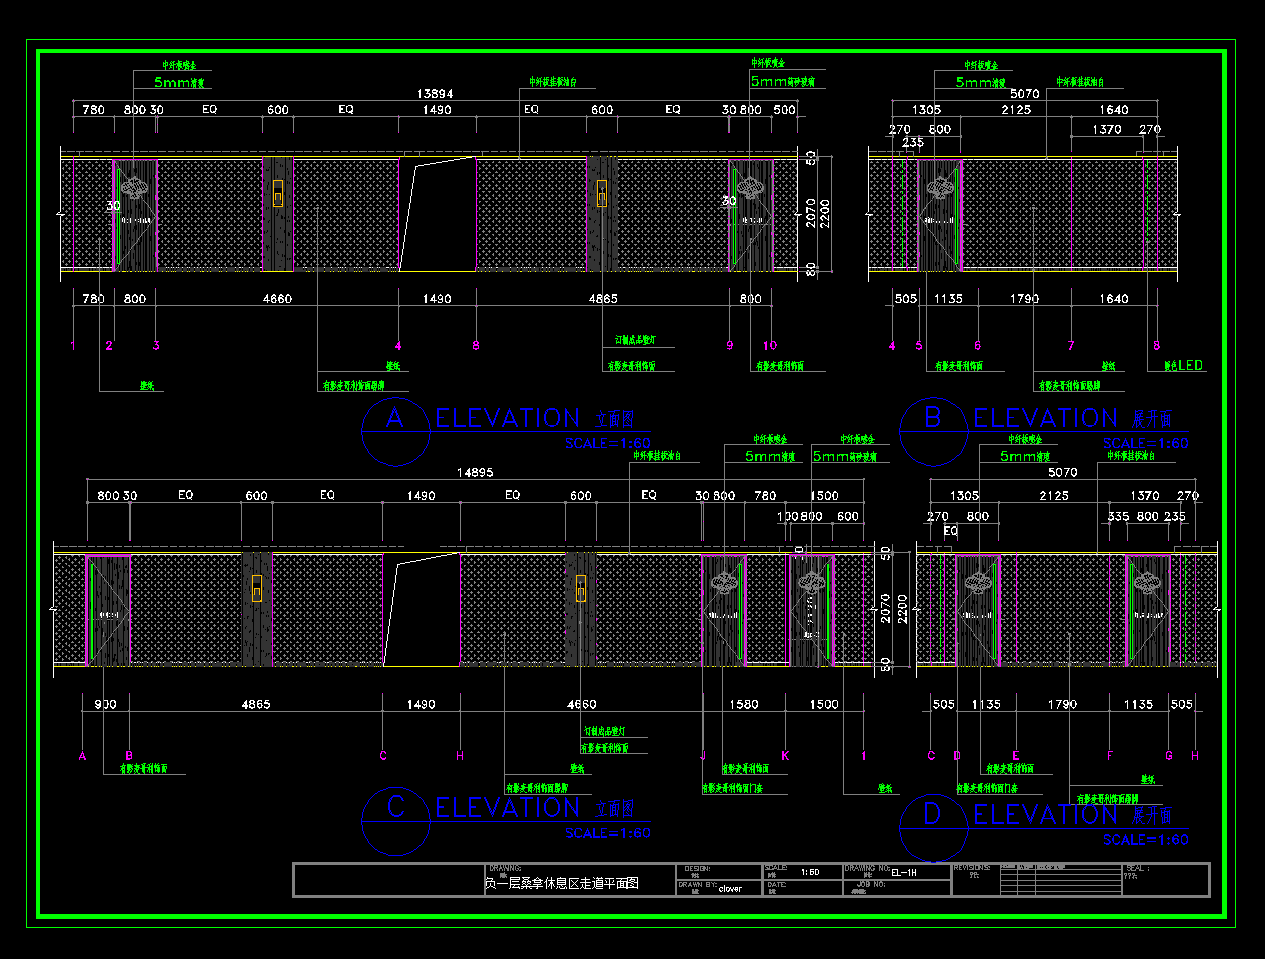This screenshot has width=1265, height=959.
Task: Select drawing number EL-1H in title block
Action: 904,872
